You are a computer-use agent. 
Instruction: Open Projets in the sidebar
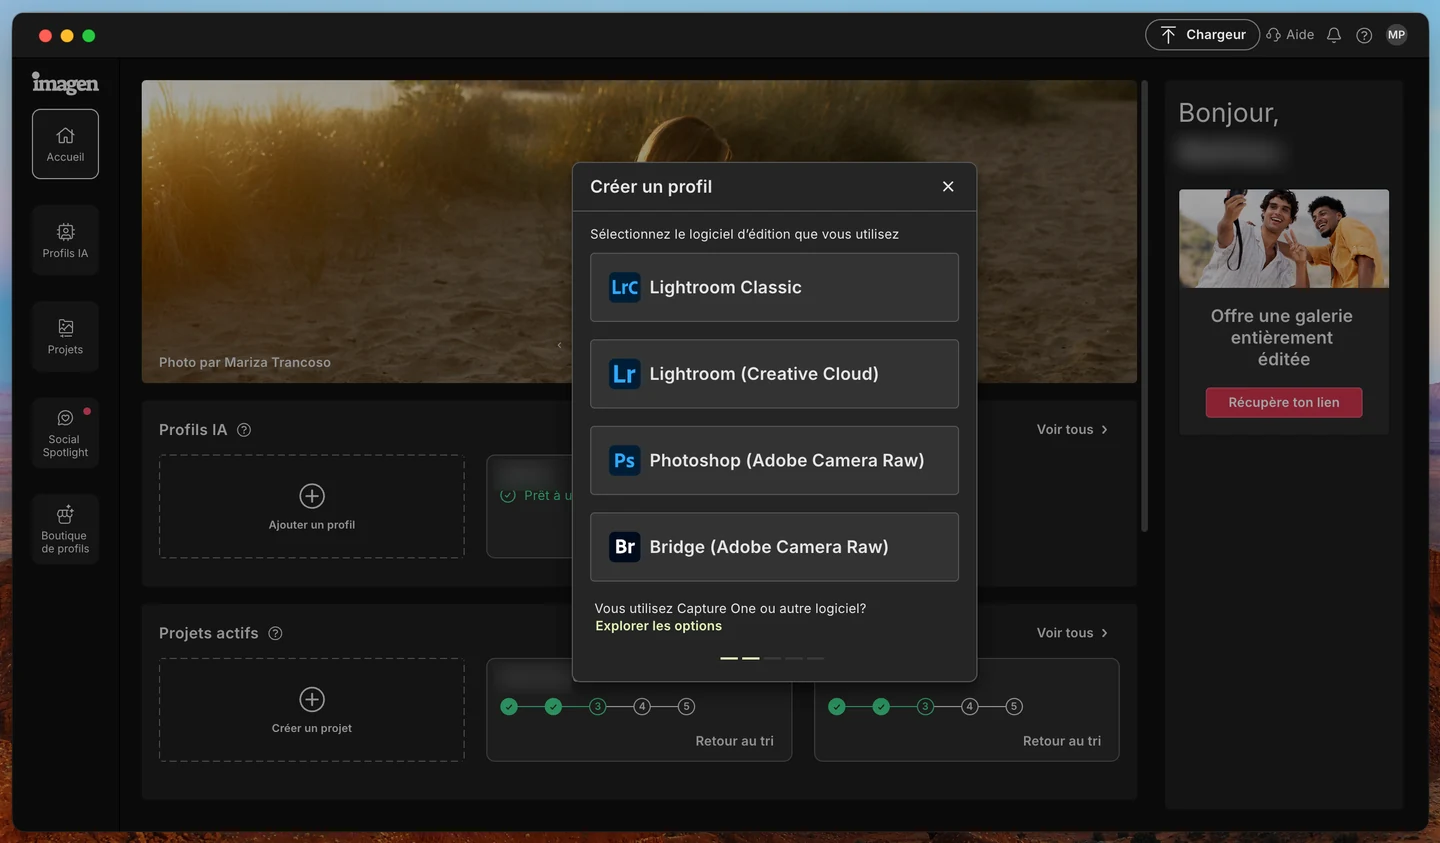(65, 336)
